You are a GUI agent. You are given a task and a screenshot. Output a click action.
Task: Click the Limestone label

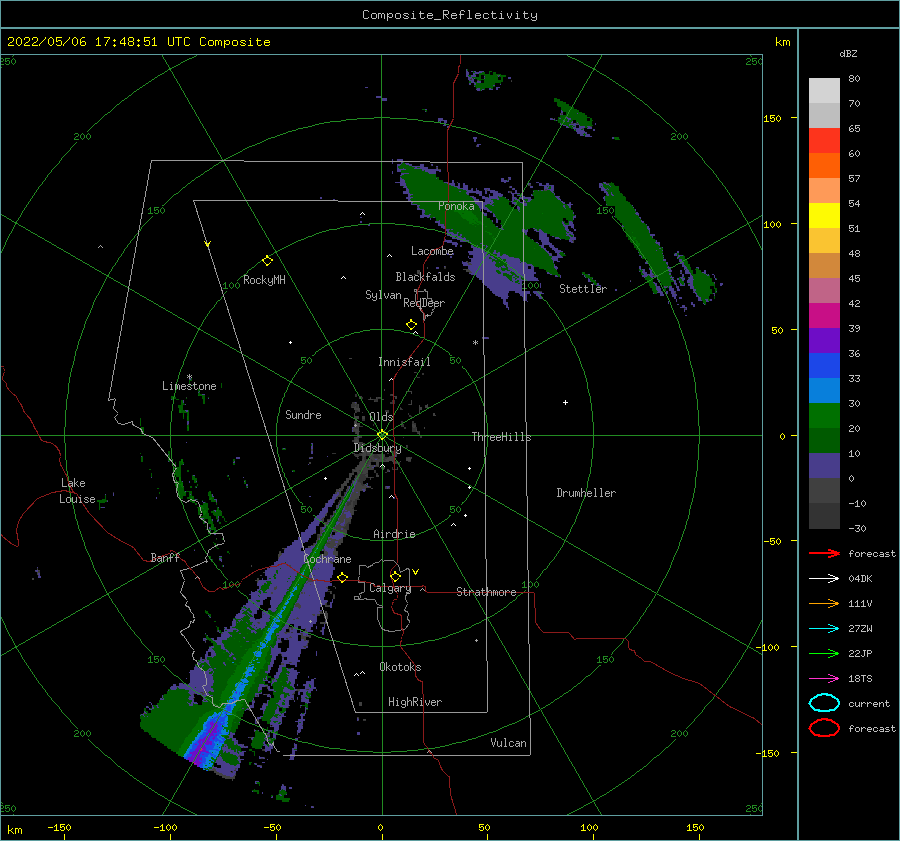pyautogui.click(x=189, y=386)
